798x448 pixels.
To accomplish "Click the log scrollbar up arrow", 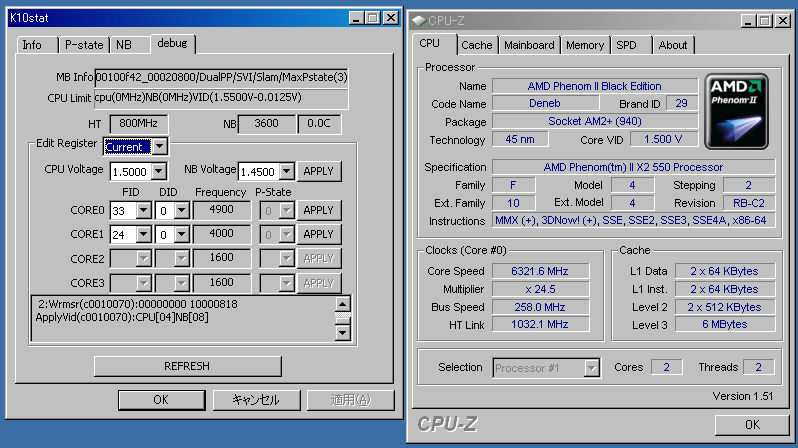I will 343,304.
